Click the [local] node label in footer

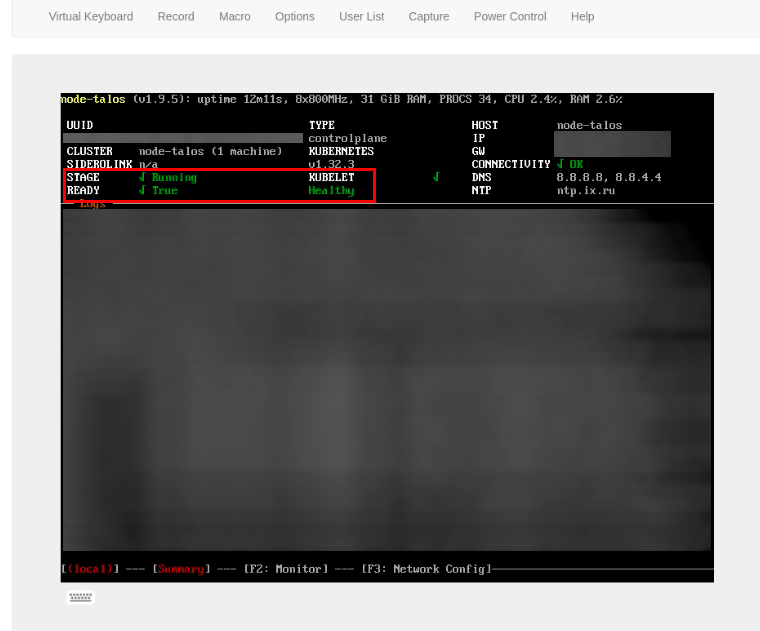(x=90, y=569)
